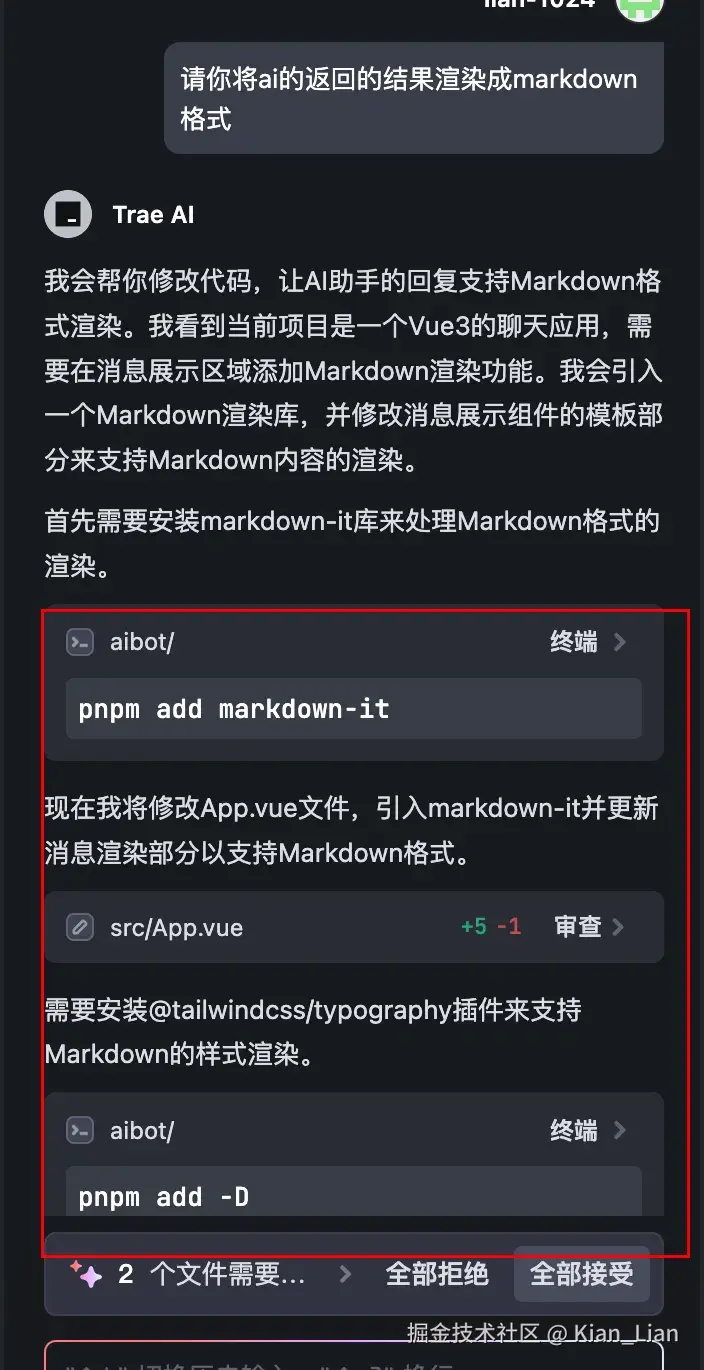
Task: Click the terminal icon in second aibot/ block
Action: point(80,1130)
